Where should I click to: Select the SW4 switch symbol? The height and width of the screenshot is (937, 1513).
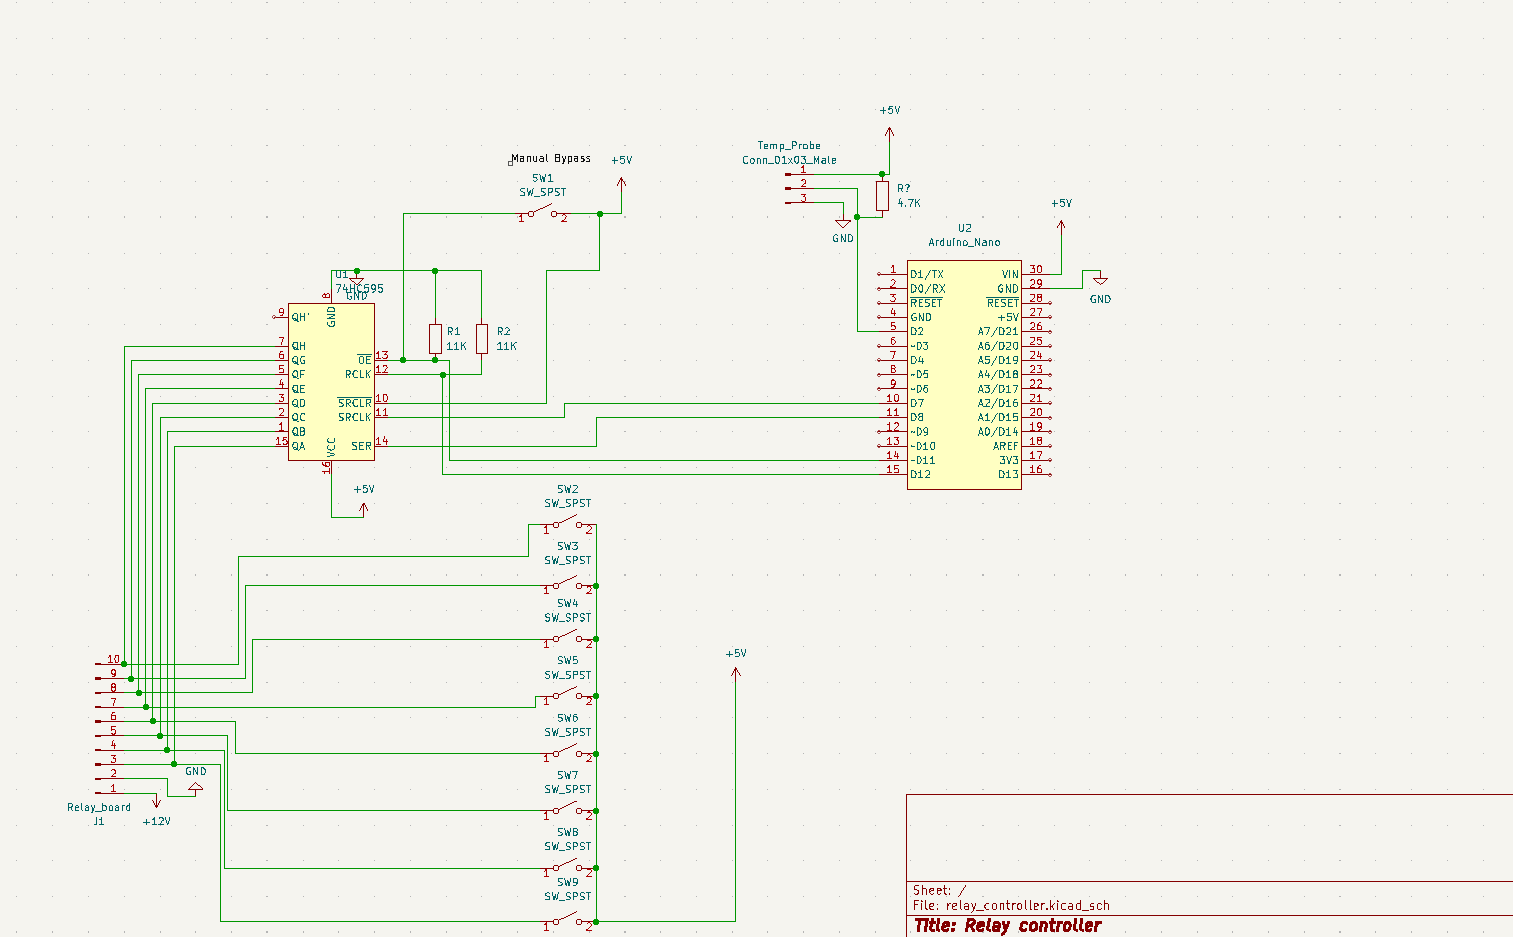(x=568, y=638)
